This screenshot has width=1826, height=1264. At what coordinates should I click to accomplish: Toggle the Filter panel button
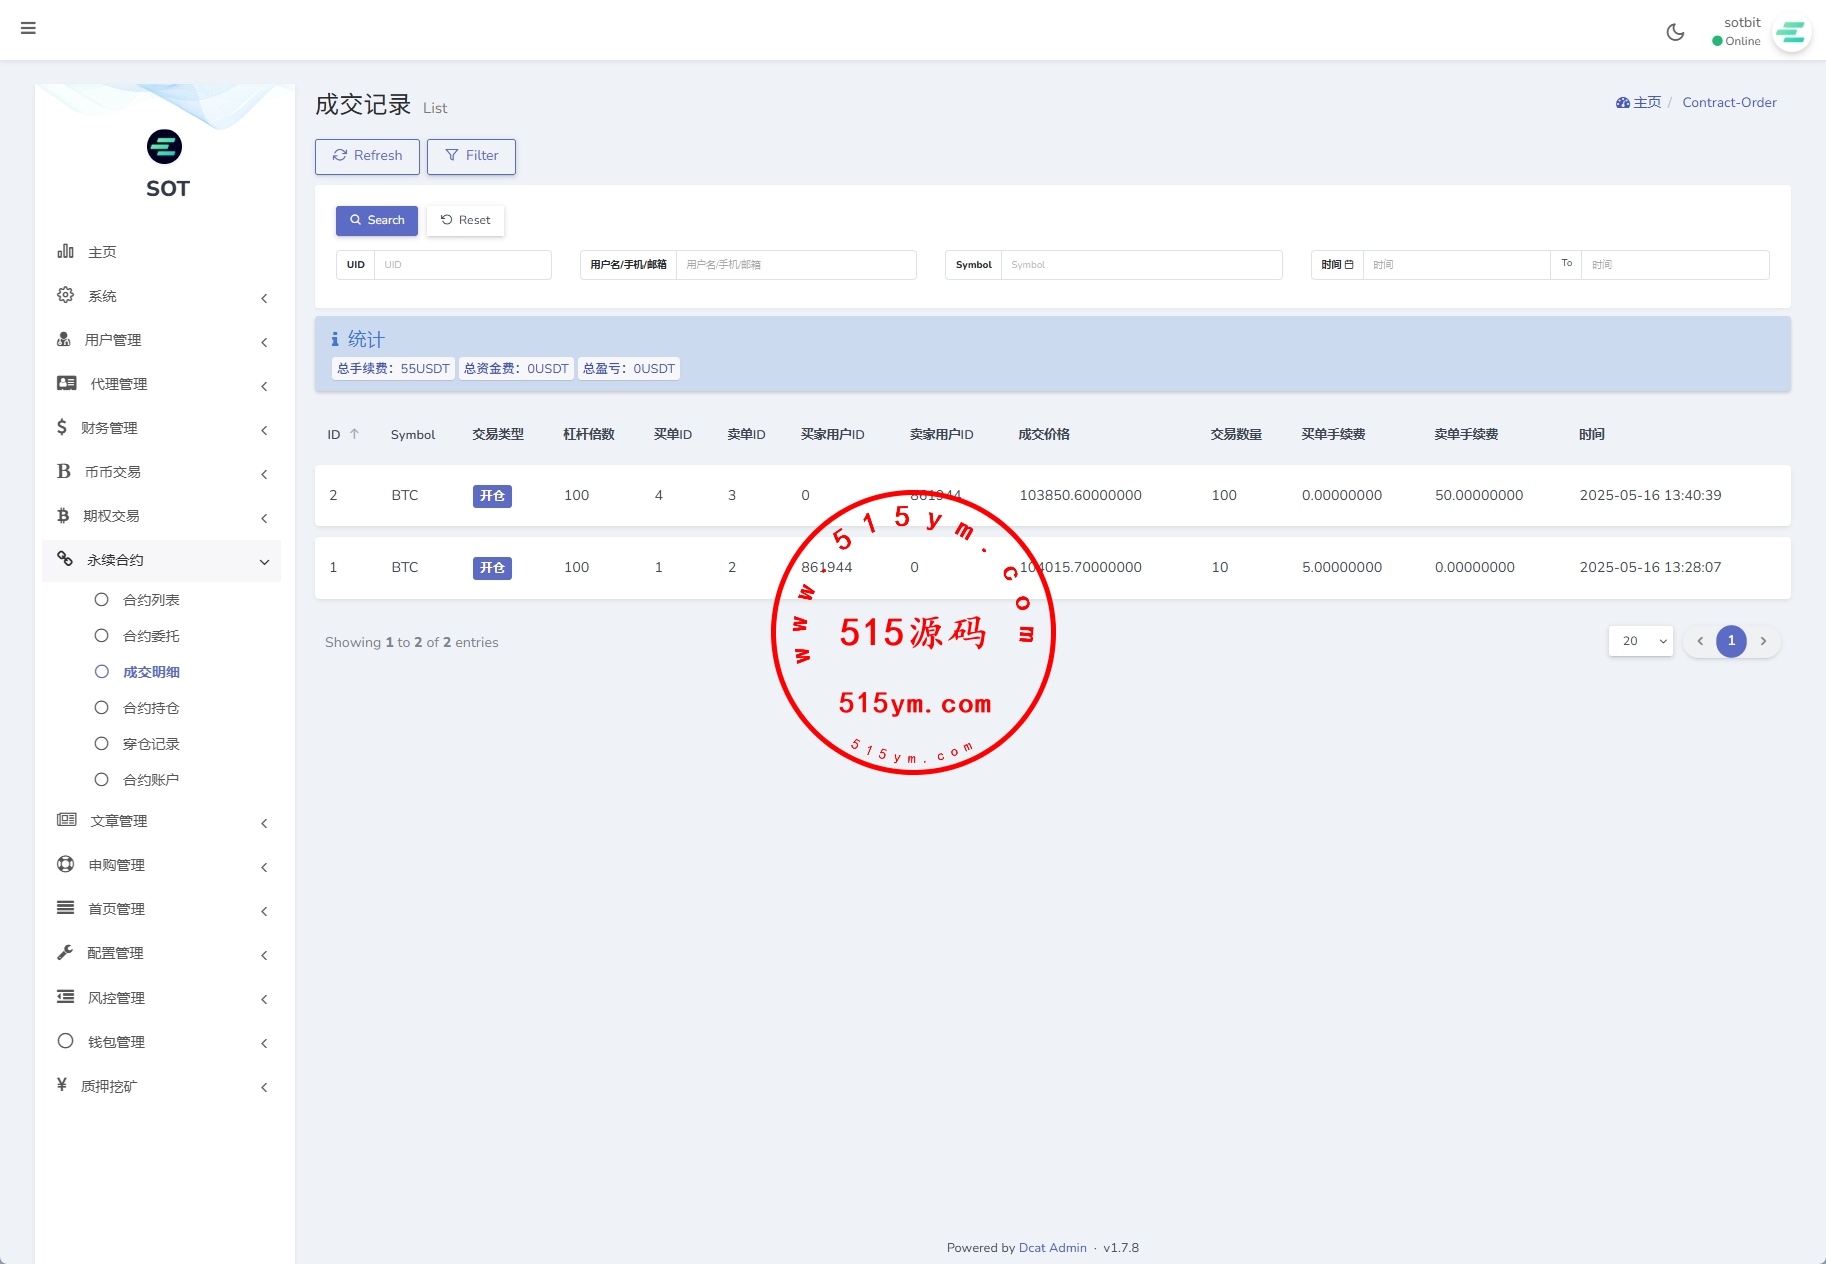471,156
